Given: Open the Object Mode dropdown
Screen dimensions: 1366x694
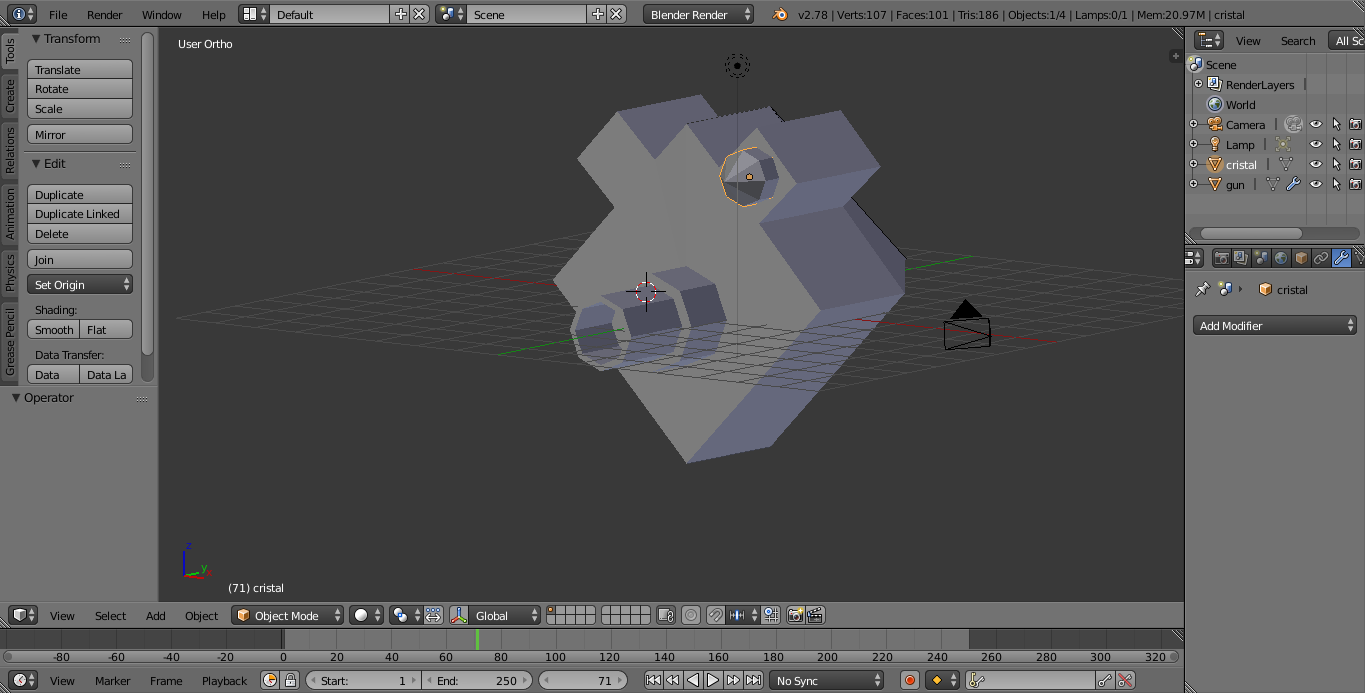Looking at the screenshot, I should 288,616.
